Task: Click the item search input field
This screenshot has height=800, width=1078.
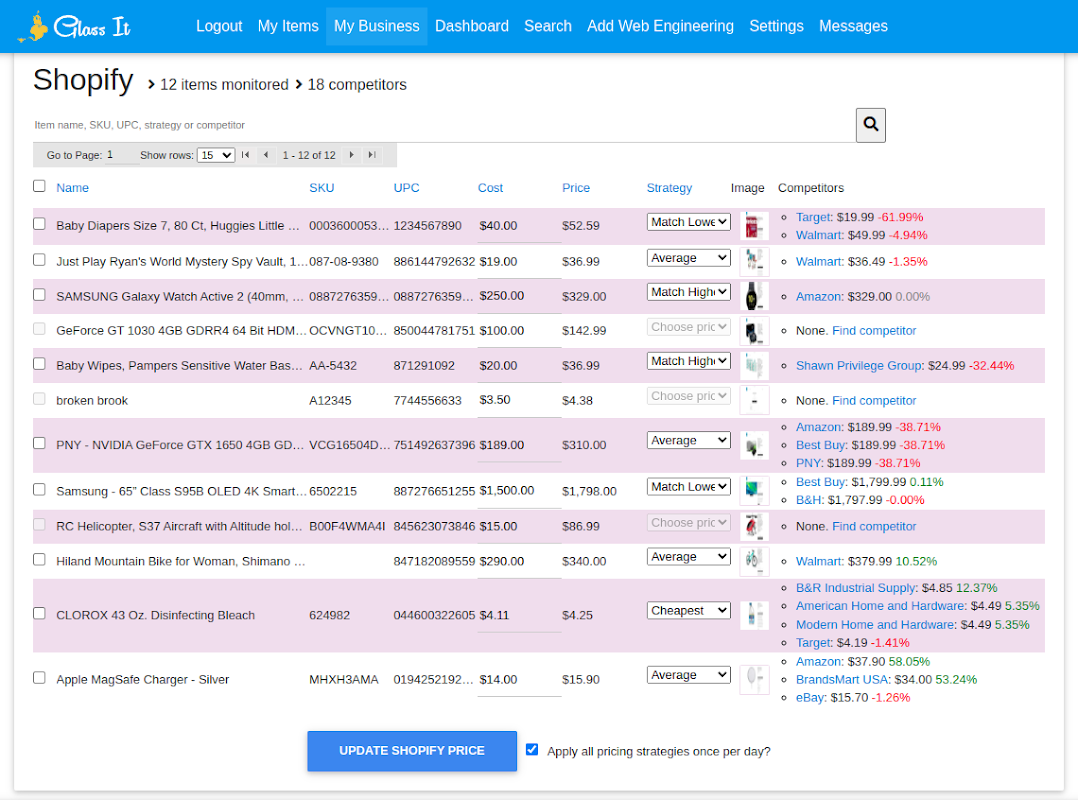Action: click(440, 125)
